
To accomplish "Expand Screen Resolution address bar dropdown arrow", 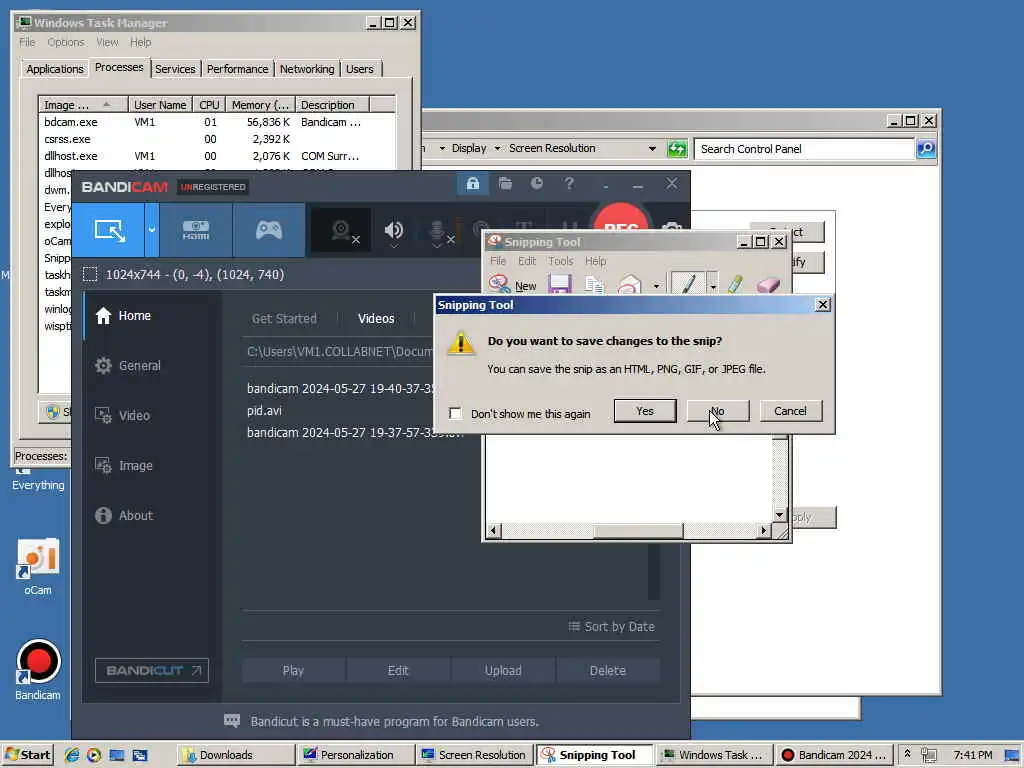I will 652,149.
